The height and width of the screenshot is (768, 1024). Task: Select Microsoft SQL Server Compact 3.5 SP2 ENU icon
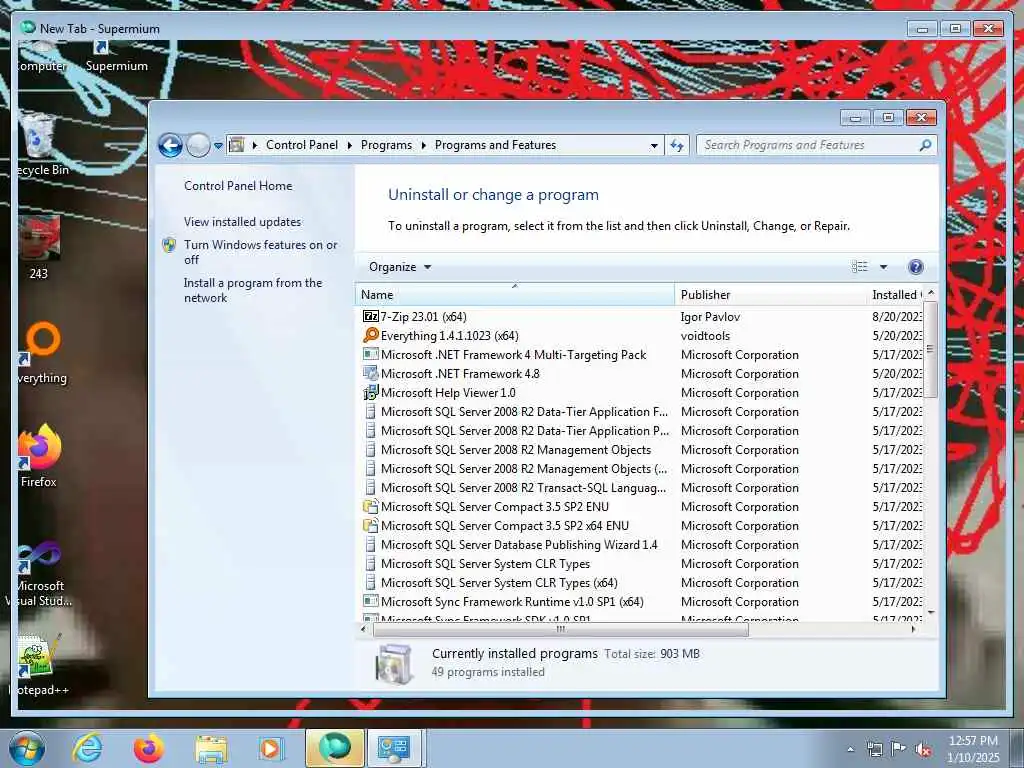click(370, 507)
